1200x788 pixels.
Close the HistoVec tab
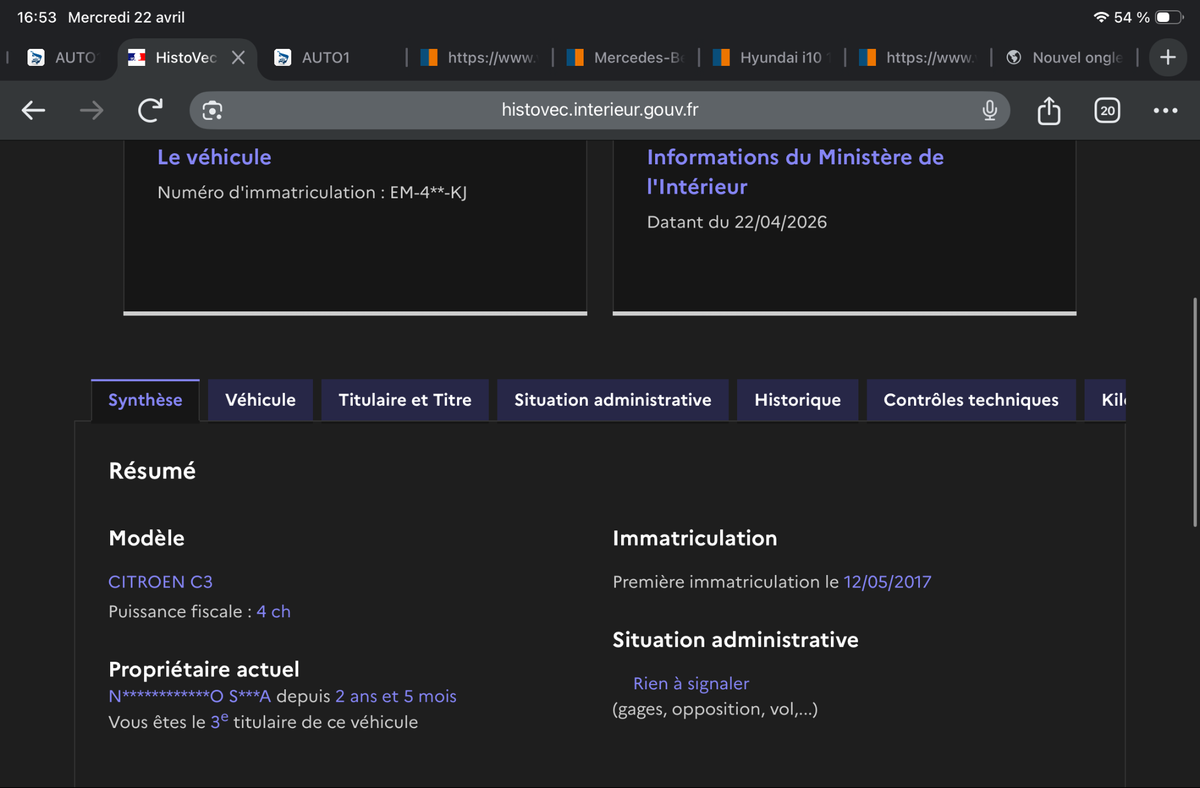238,58
